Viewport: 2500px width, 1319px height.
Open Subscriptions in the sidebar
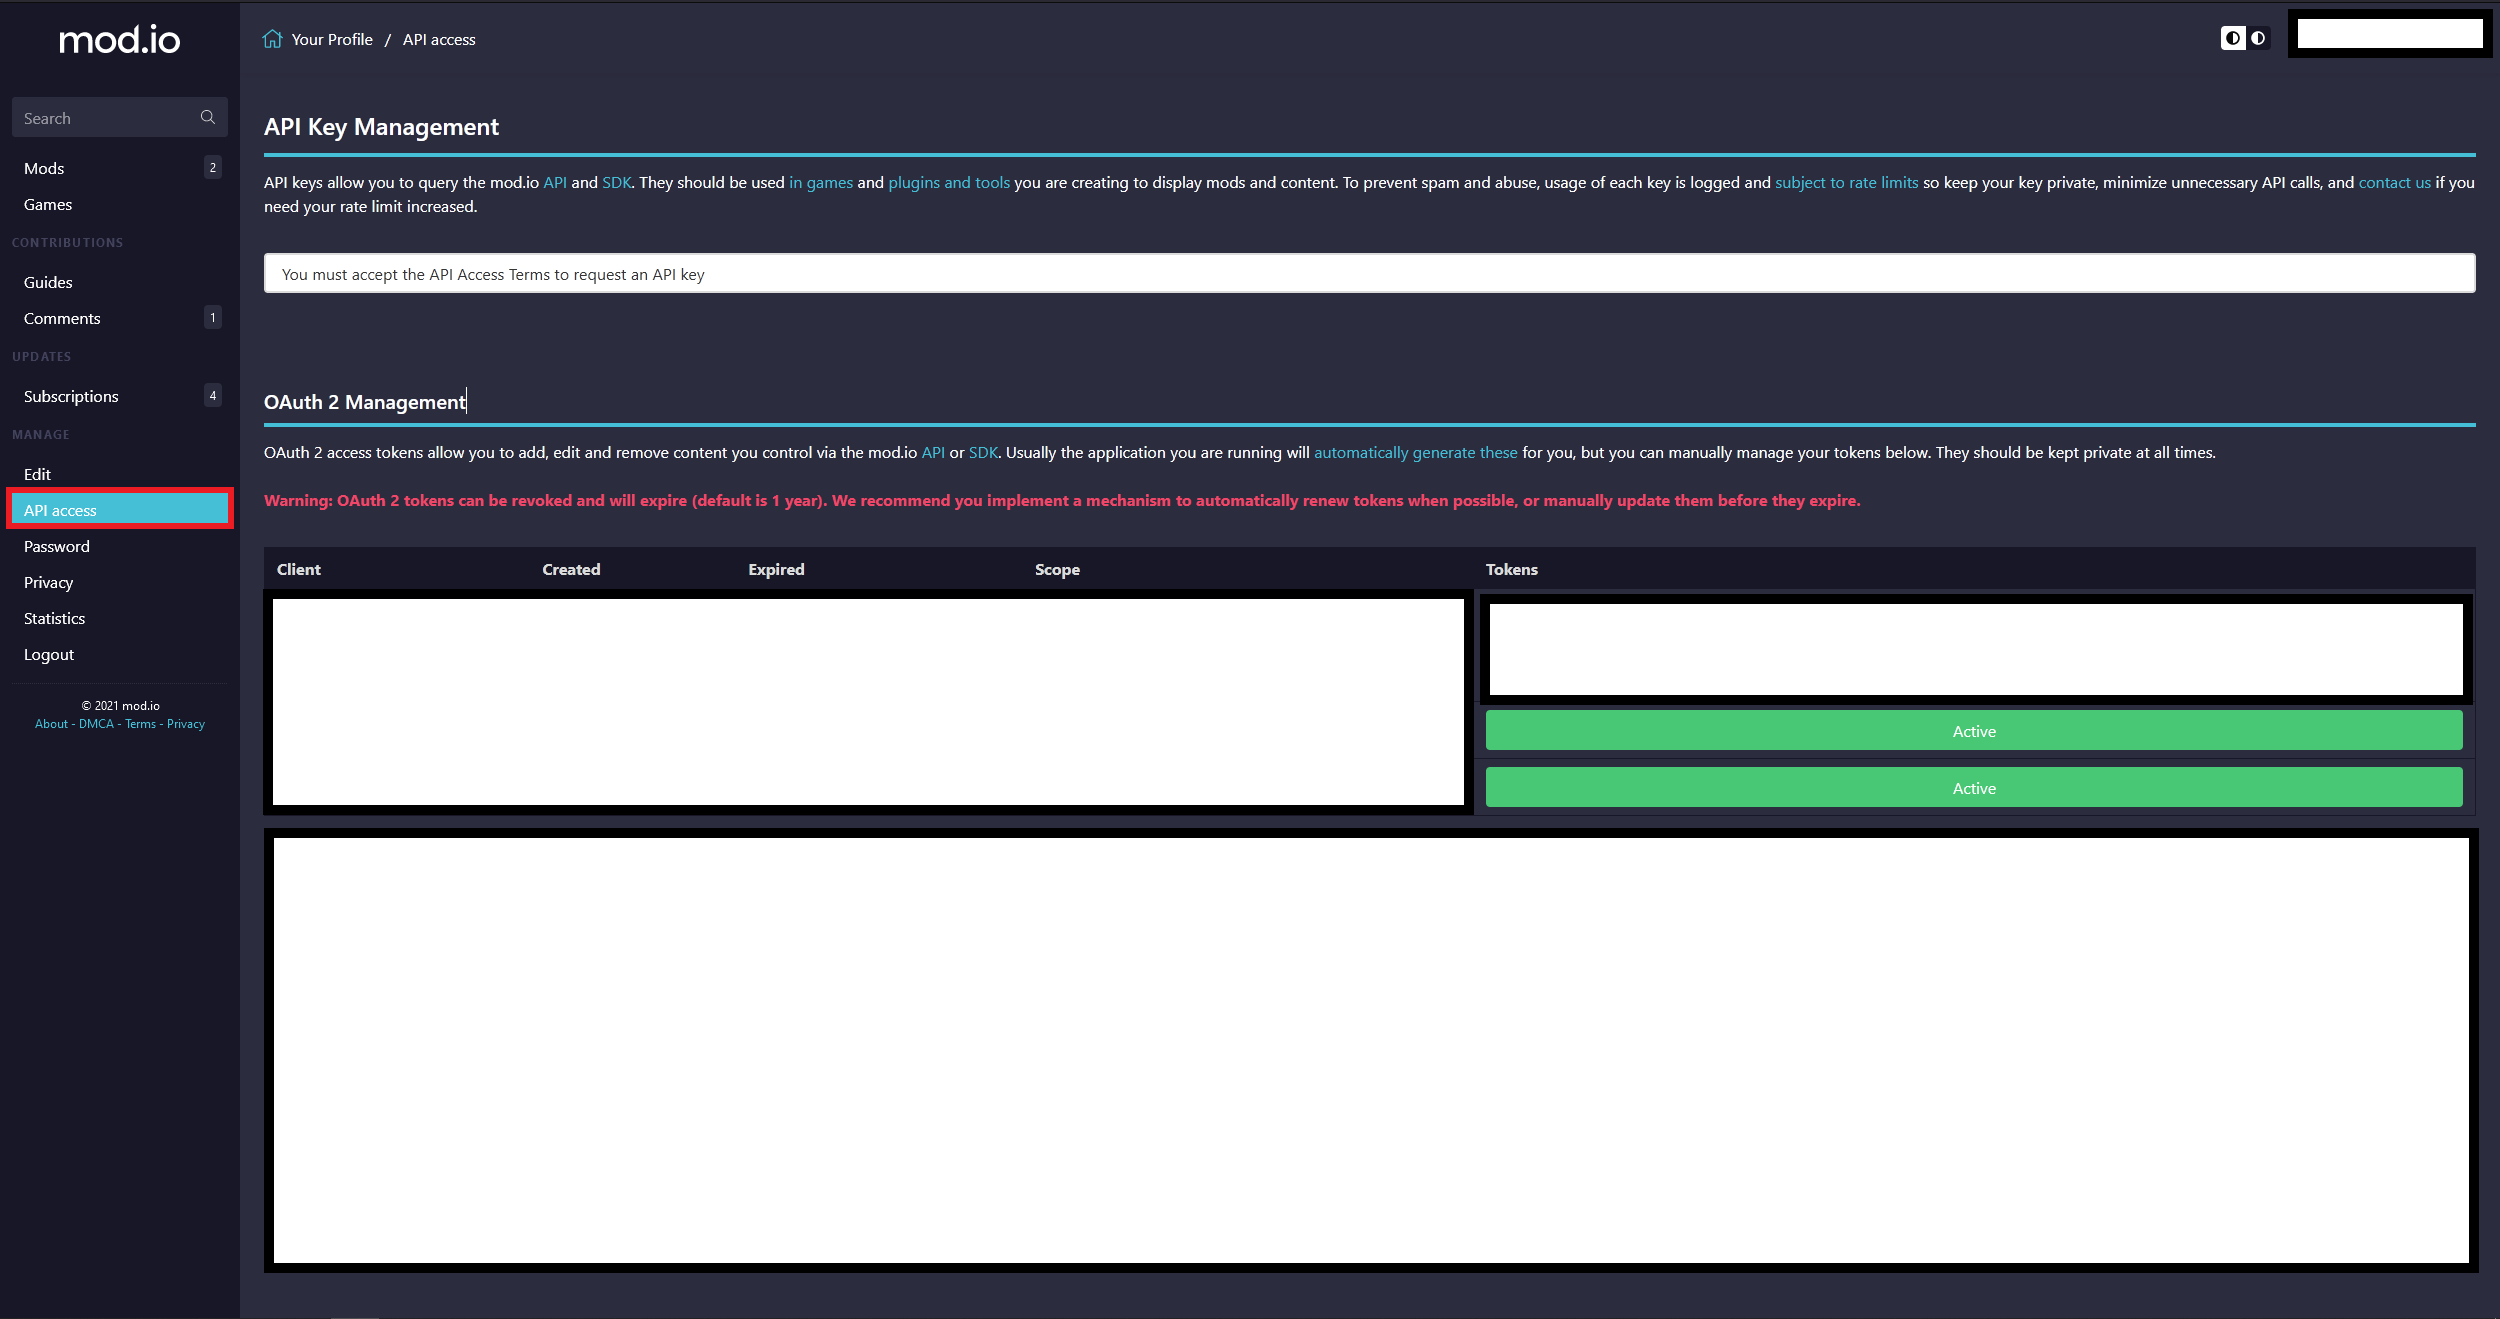(71, 396)
